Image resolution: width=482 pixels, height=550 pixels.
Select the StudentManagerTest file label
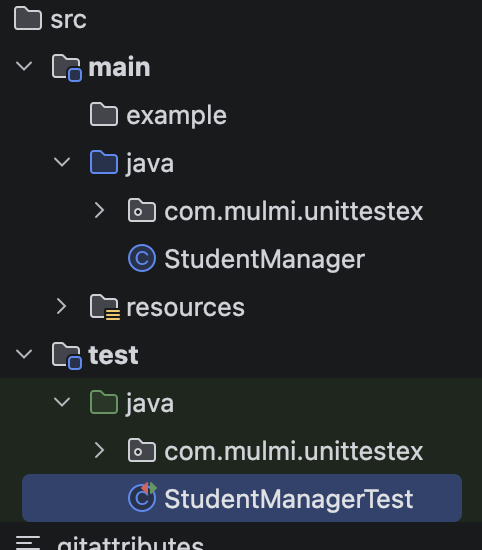pyautogui.click(x=289, y=499)
